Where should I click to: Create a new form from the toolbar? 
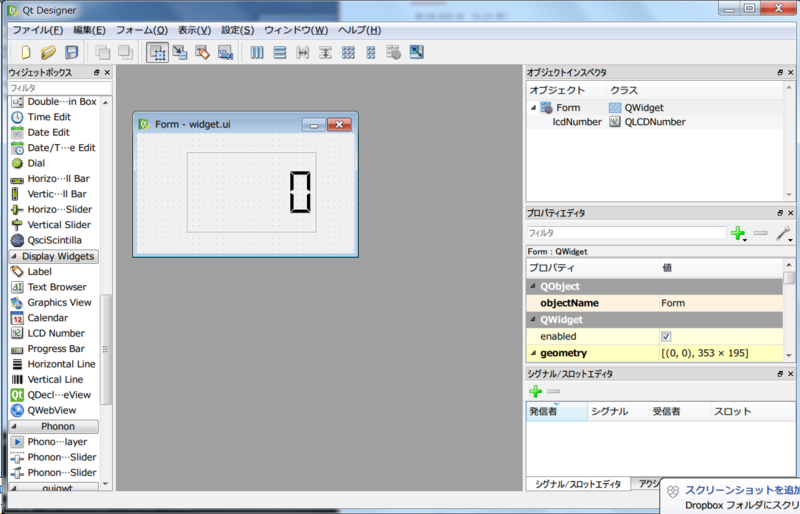click(26, 52)
